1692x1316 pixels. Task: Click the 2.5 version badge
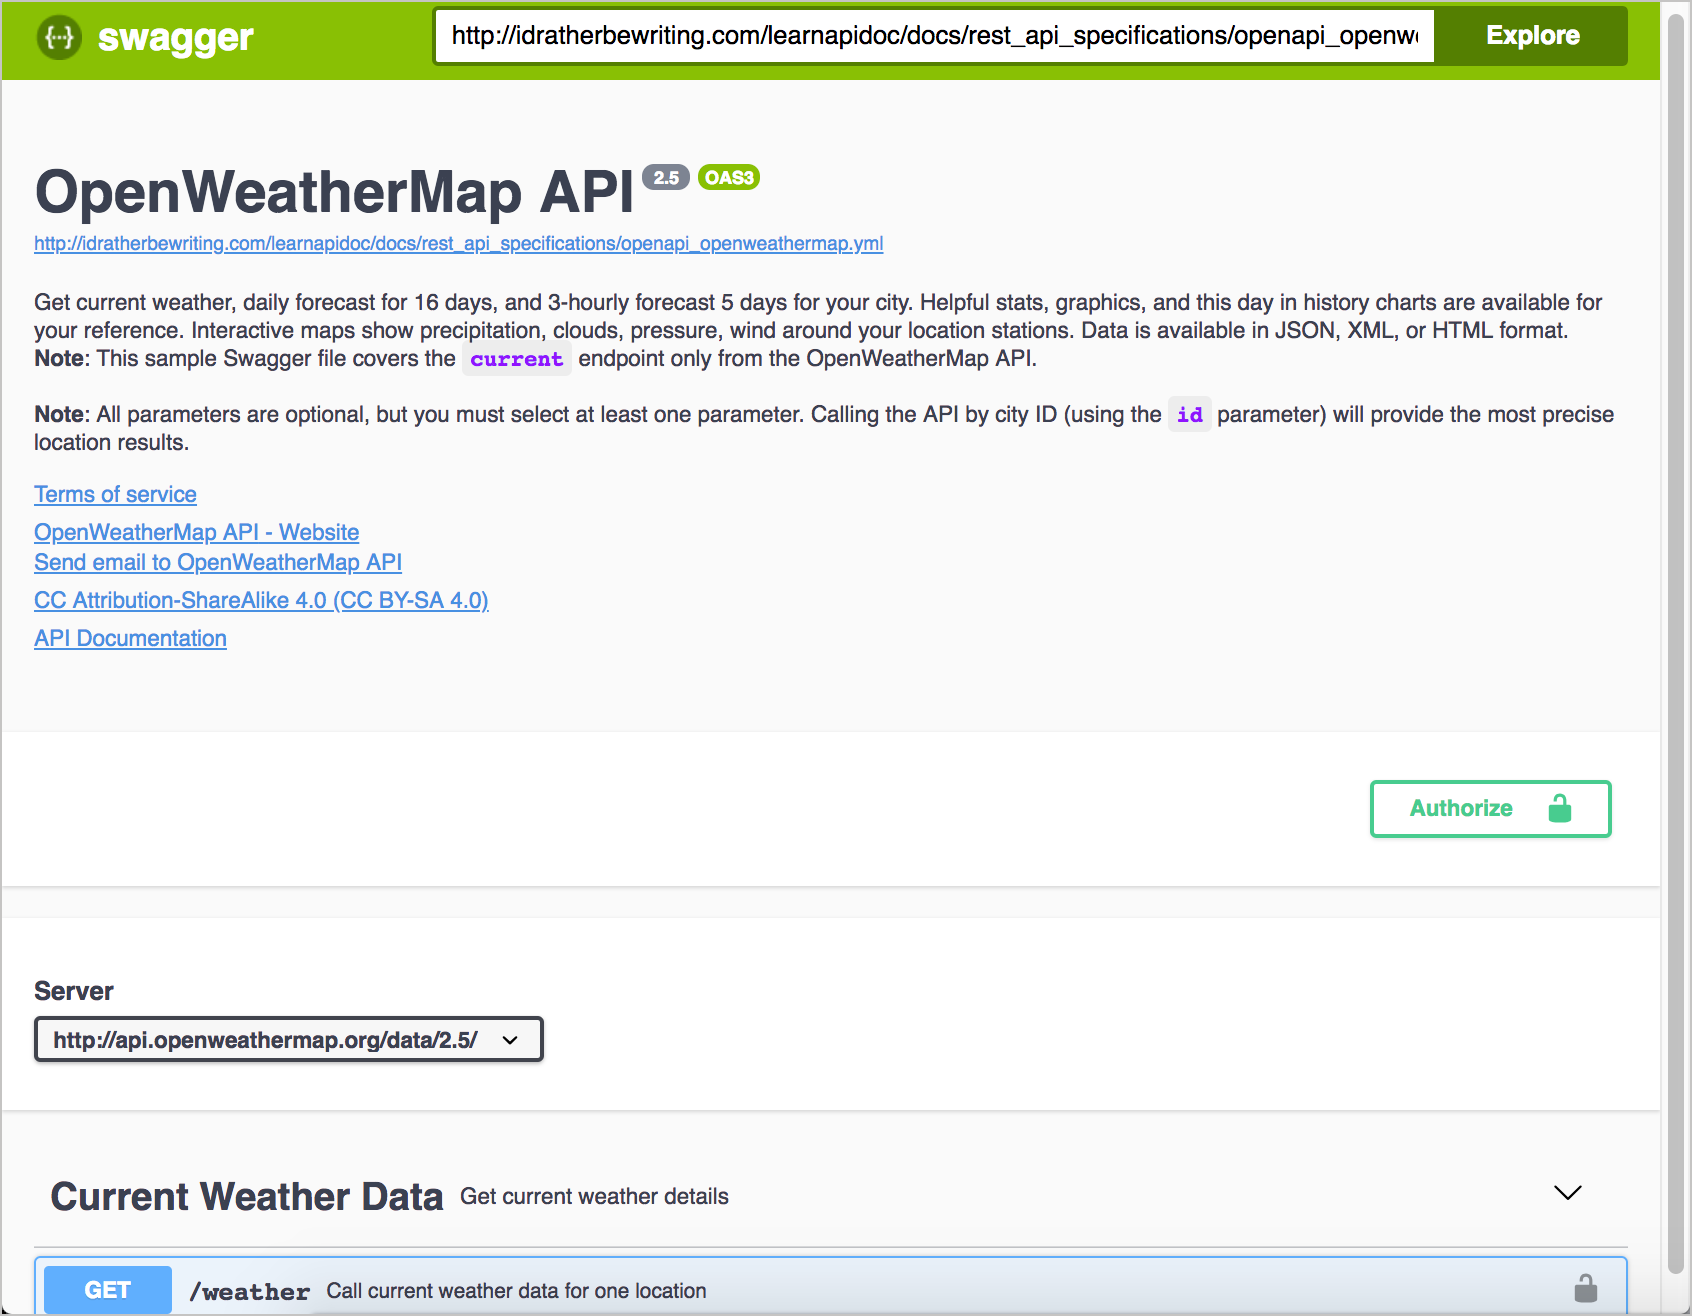[666, 178]
